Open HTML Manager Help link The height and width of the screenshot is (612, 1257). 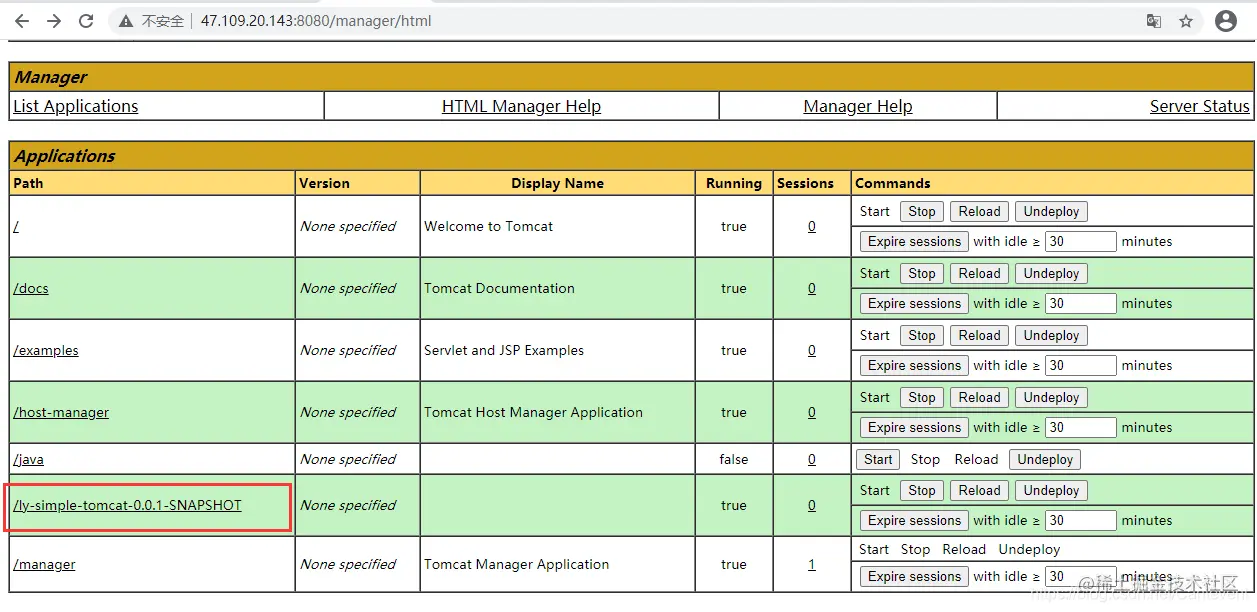coord(521,106)
